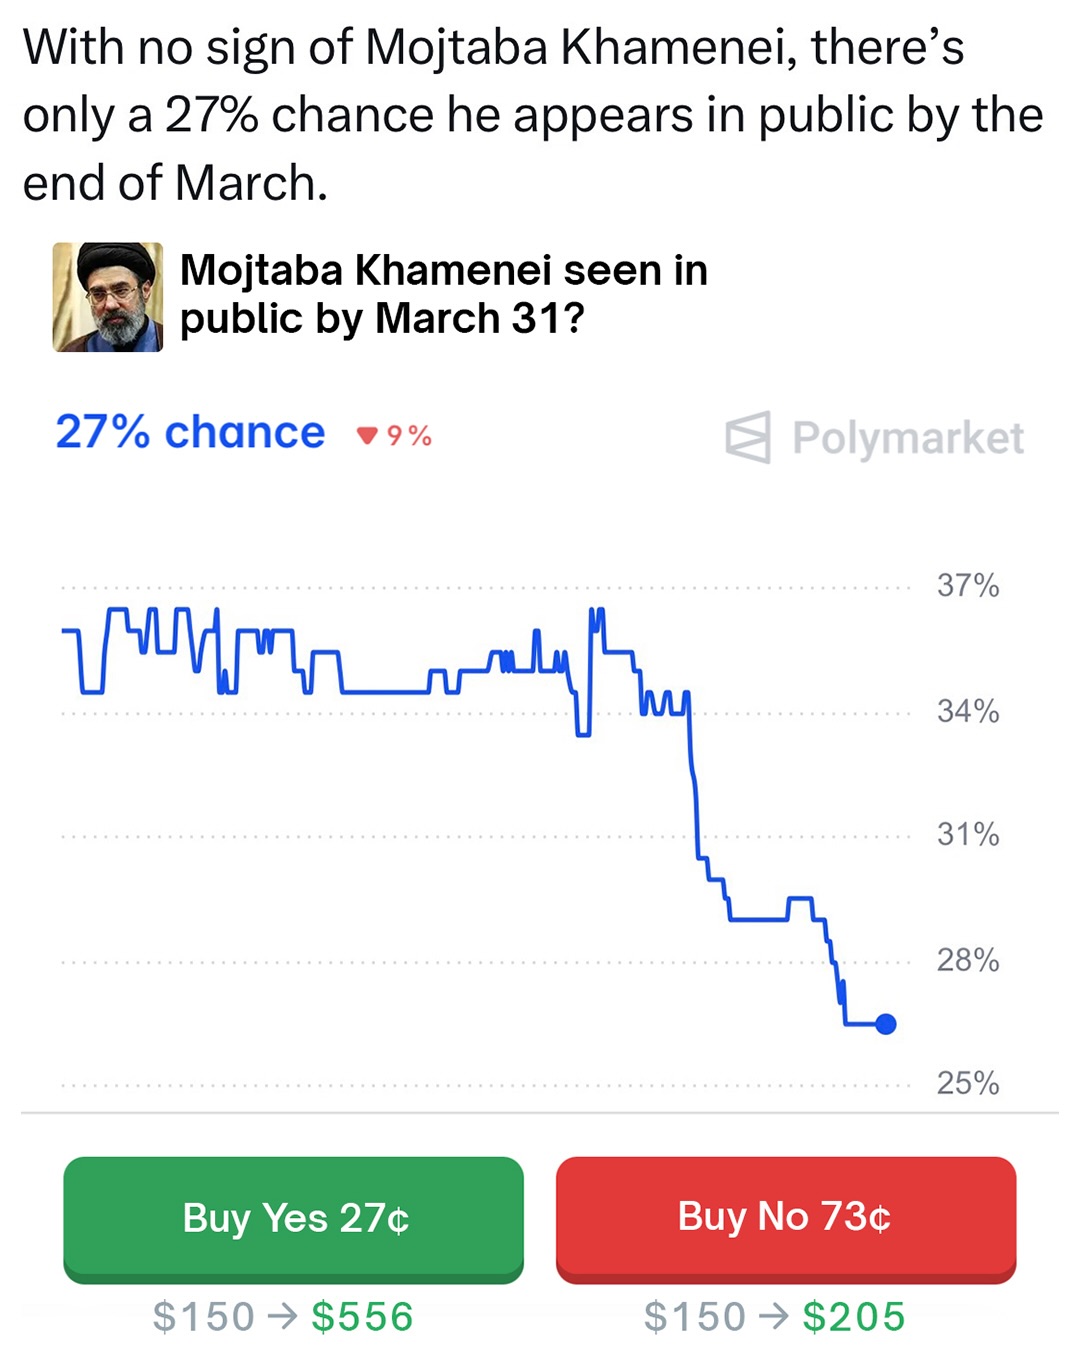Click the $205 No payout amount
The width and height of the screenshot is (1080, 1350).
point(853,1316)
